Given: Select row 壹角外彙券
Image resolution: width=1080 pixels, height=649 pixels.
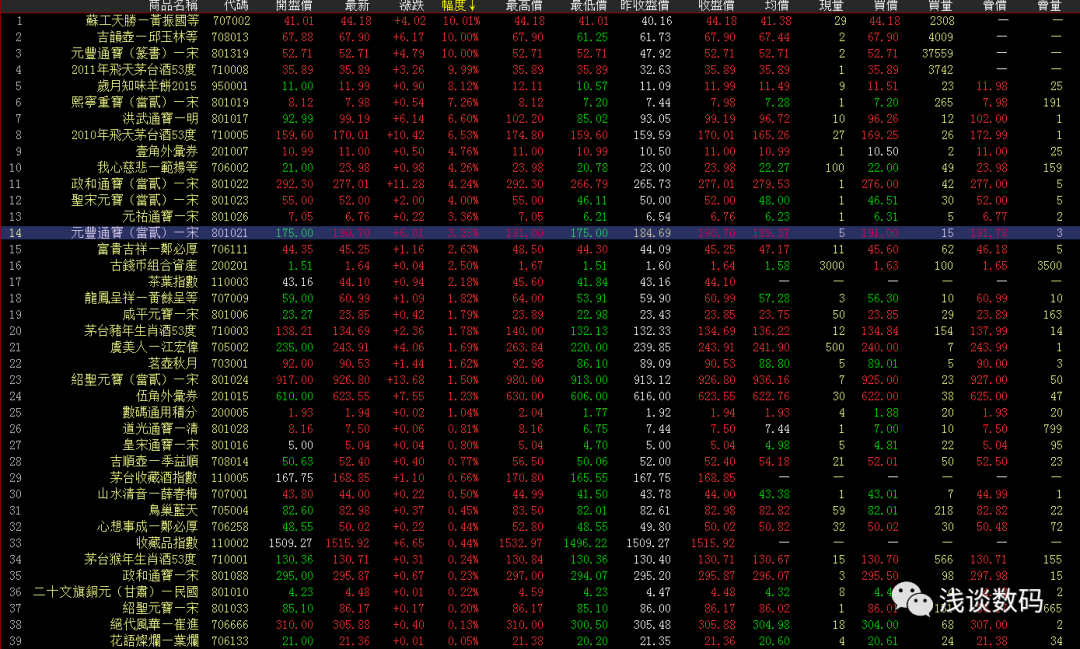Looking at the screenshot, I should tap(540, 152).
